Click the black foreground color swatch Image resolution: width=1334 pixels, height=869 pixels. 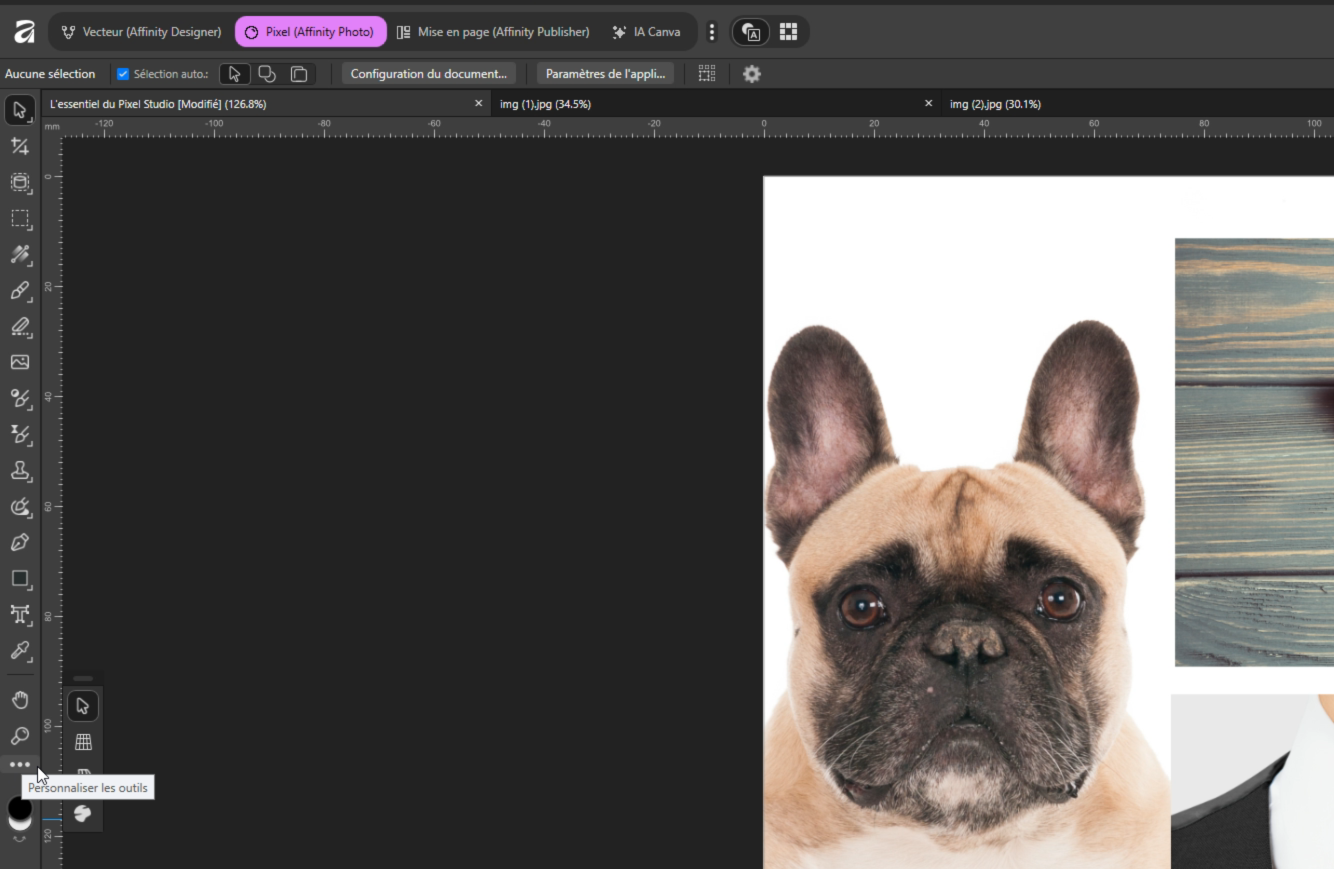[x=19, y=807]
